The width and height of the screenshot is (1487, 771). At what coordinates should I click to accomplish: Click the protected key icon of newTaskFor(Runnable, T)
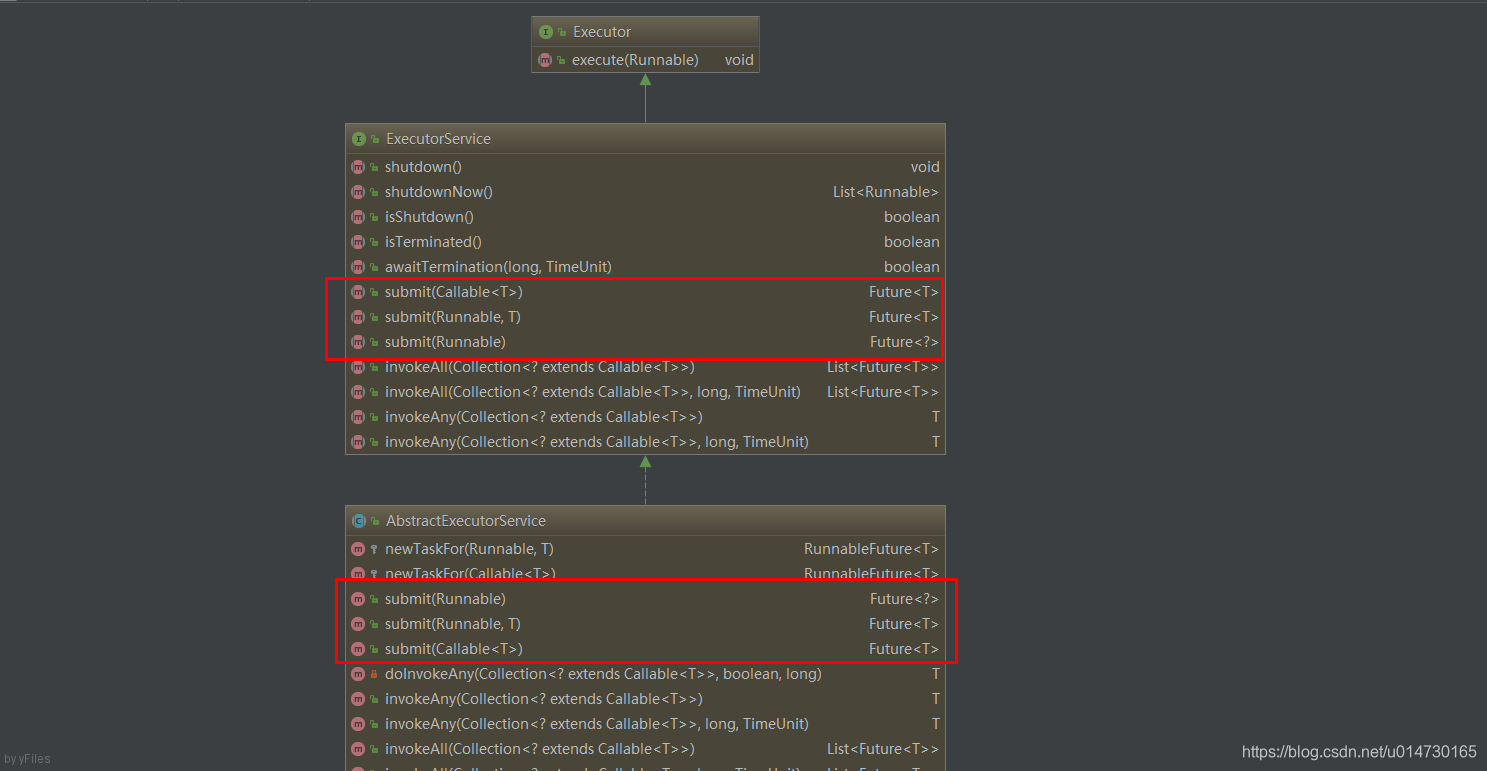coord(374,549)
